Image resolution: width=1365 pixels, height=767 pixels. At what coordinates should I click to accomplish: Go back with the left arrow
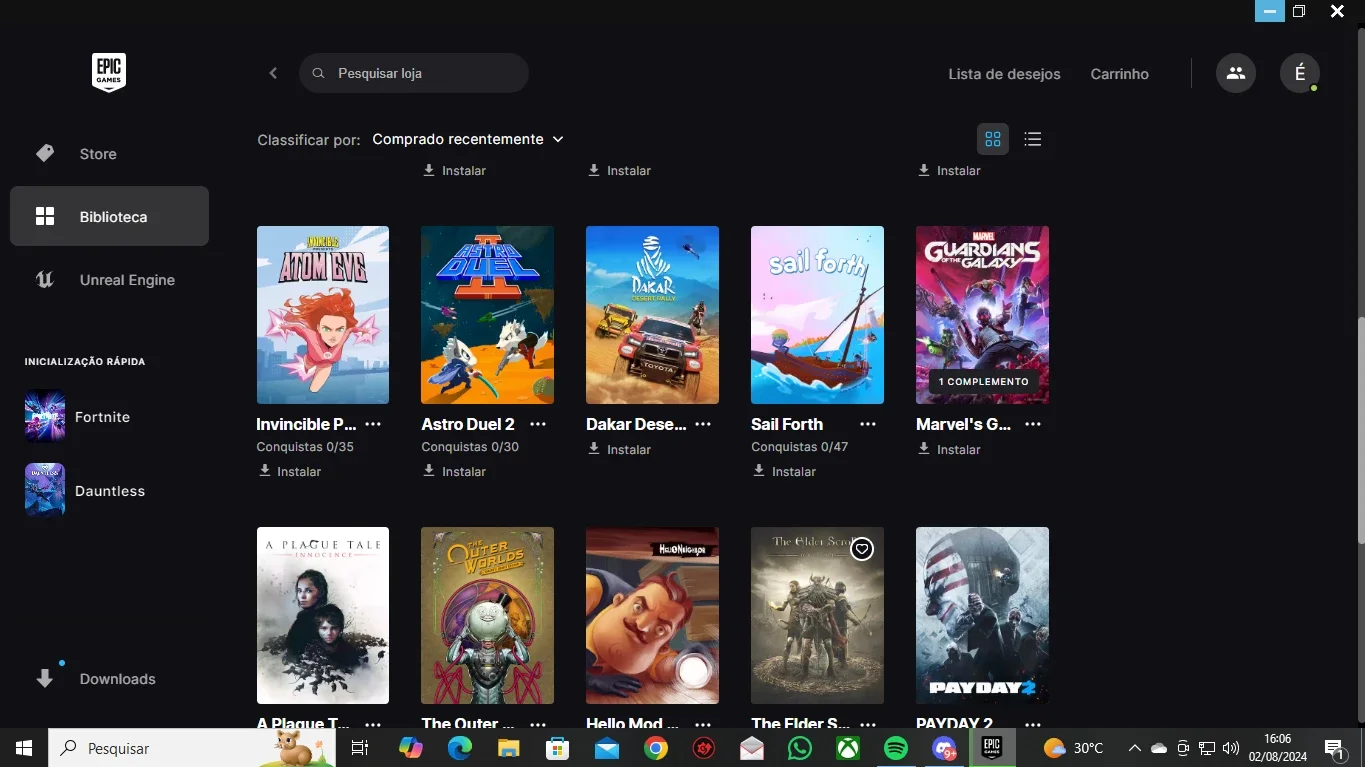(273, 73)
